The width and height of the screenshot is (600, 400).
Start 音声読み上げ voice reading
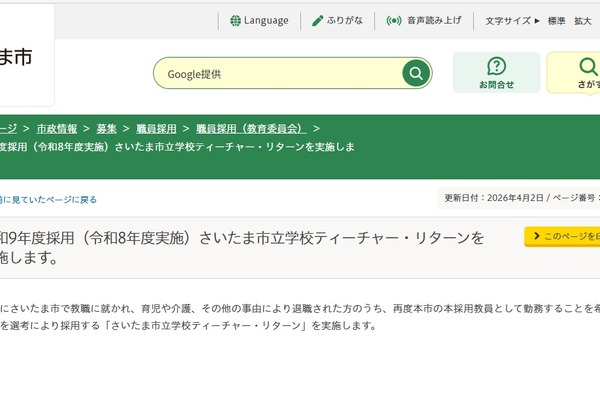point(424,20)
